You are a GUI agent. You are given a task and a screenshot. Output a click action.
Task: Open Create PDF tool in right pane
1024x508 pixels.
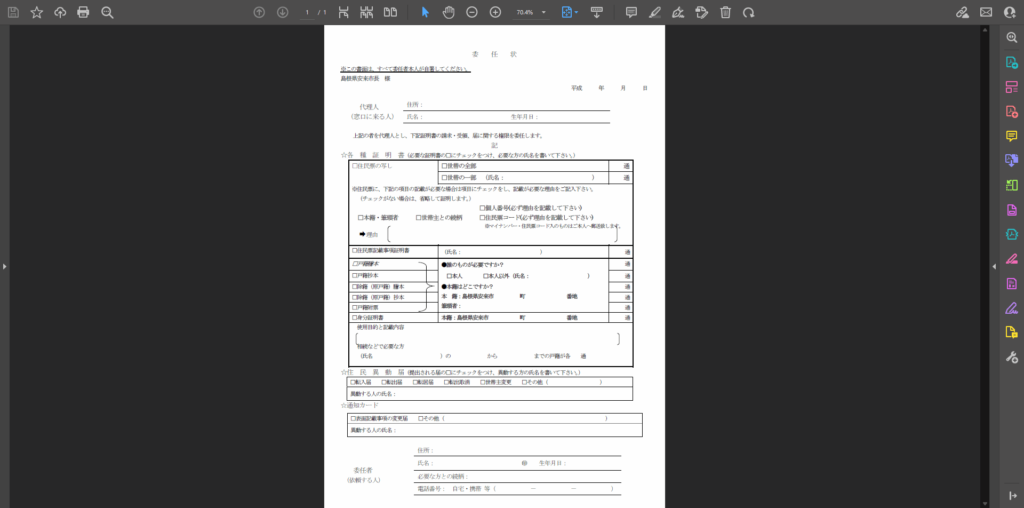[1012, 112]
